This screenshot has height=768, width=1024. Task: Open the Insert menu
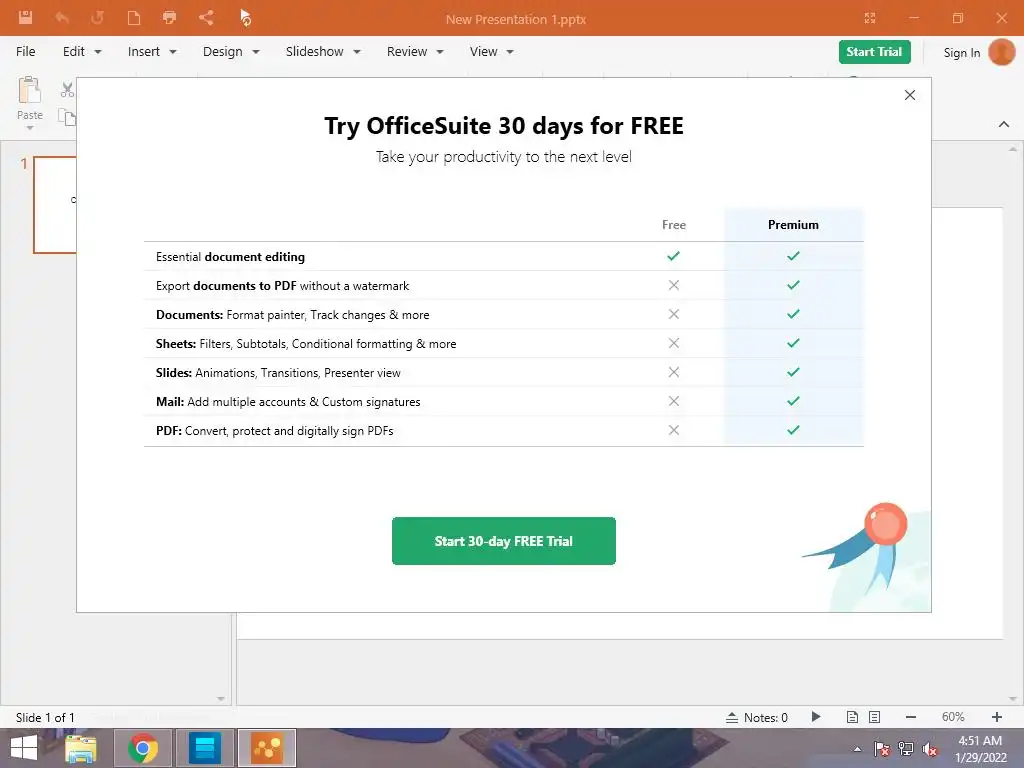152,52
